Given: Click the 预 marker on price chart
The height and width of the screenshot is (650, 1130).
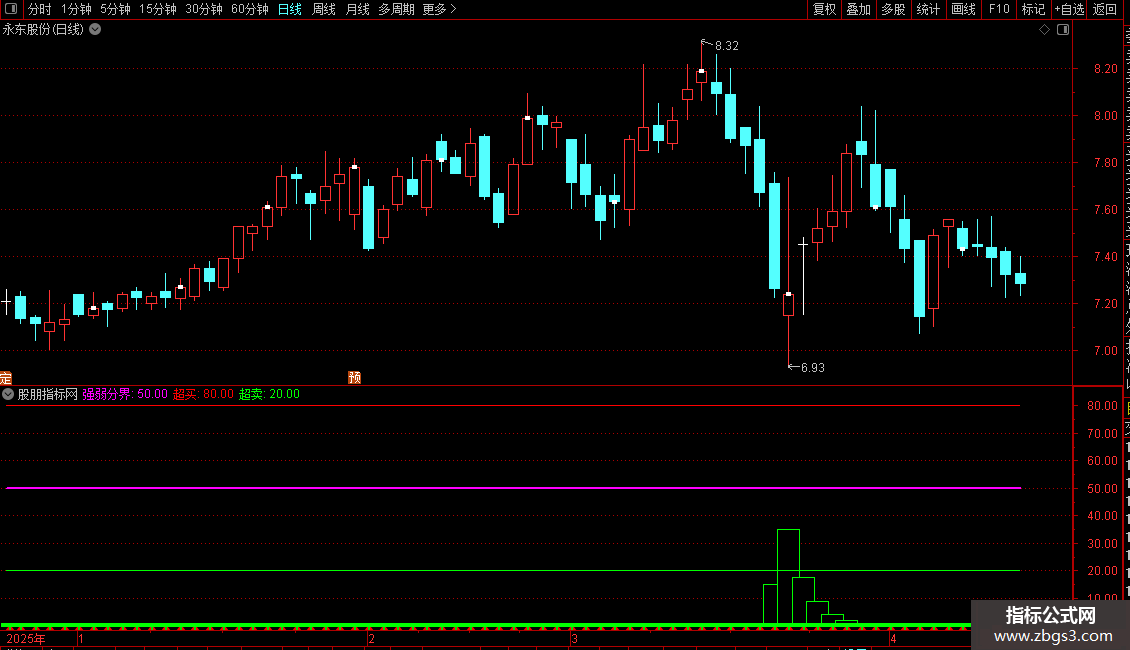Looking at the screenshot, I should (355, 378).
